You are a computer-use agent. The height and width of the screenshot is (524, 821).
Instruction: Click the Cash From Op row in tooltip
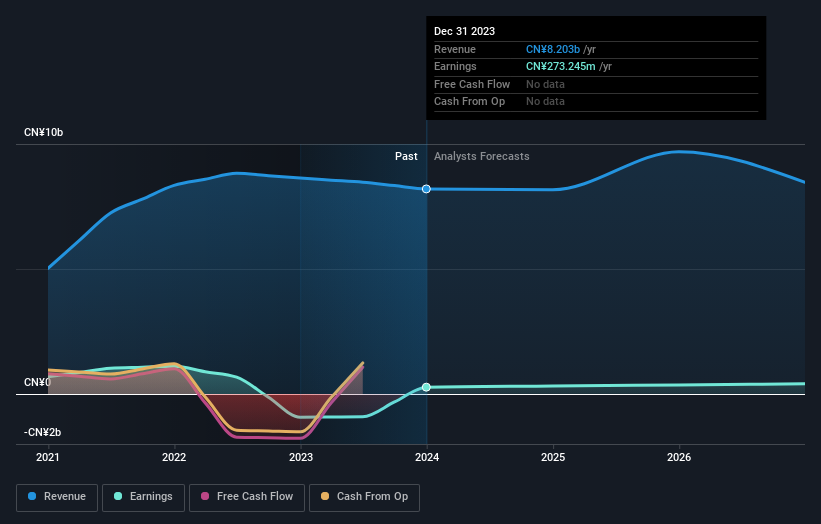pos(596,102)
